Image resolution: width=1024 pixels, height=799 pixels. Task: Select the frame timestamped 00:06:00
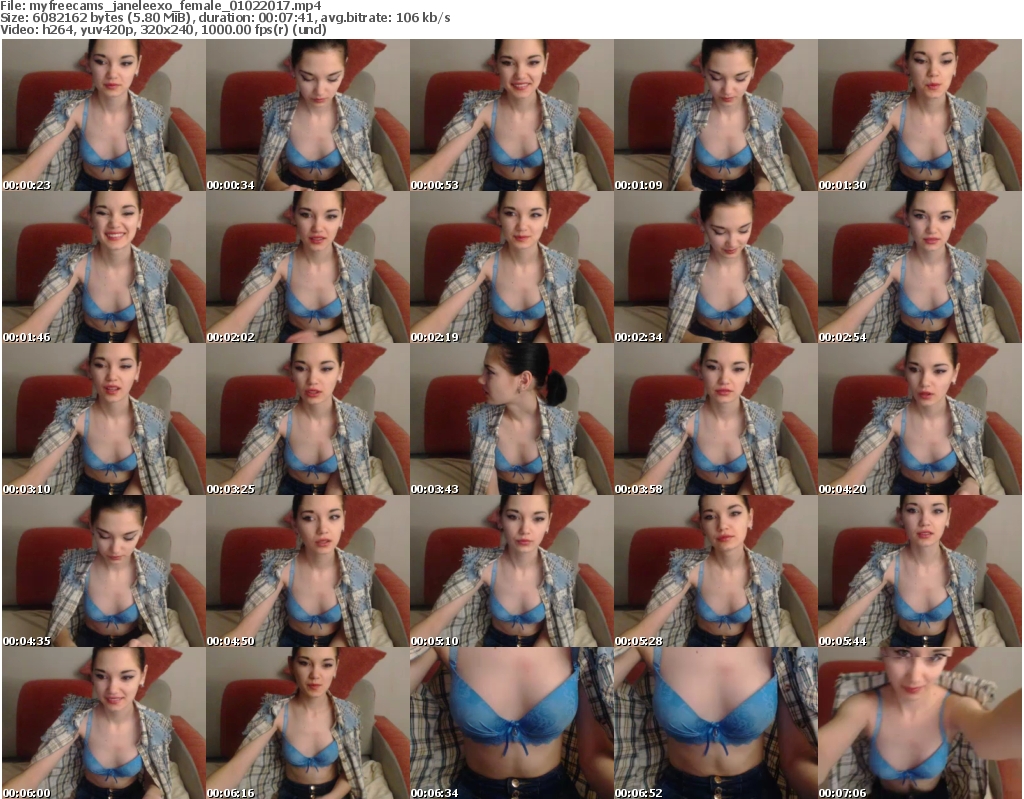(104, 723)
